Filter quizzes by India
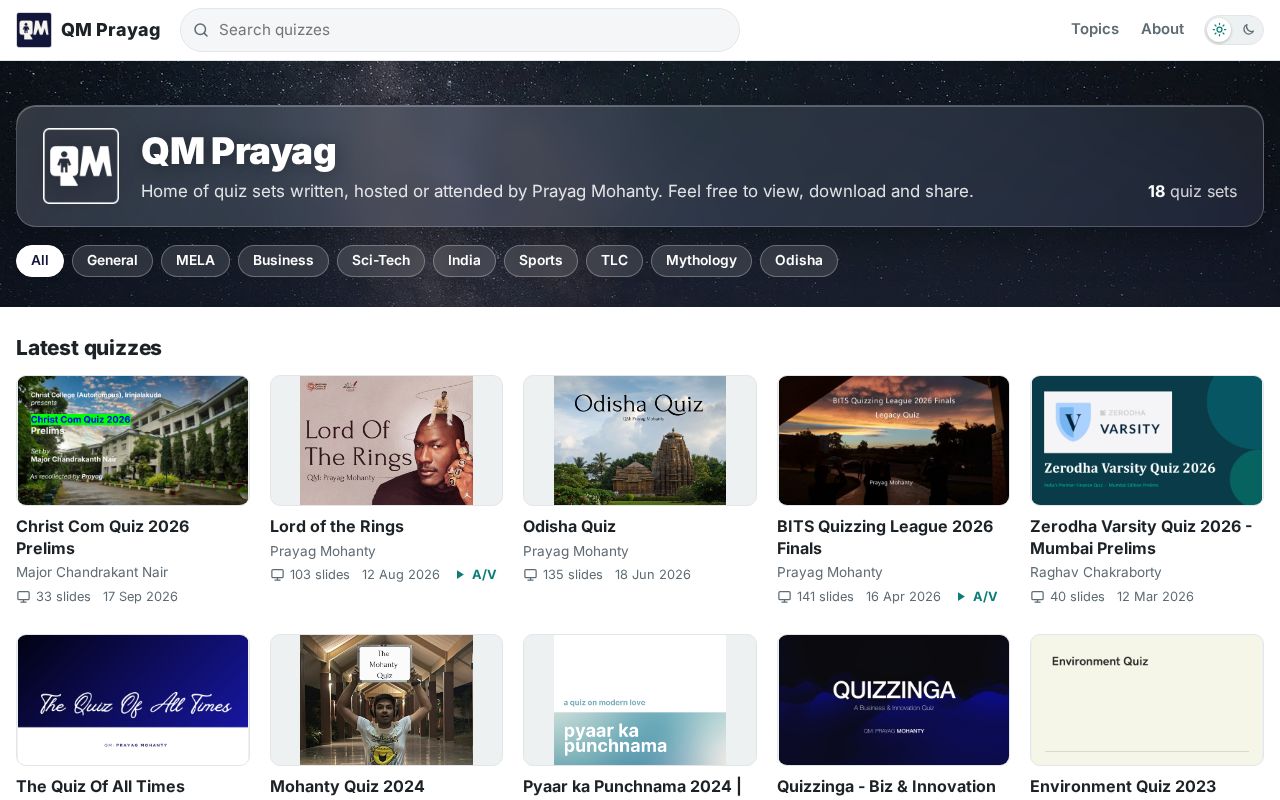 tap(464, 261)
